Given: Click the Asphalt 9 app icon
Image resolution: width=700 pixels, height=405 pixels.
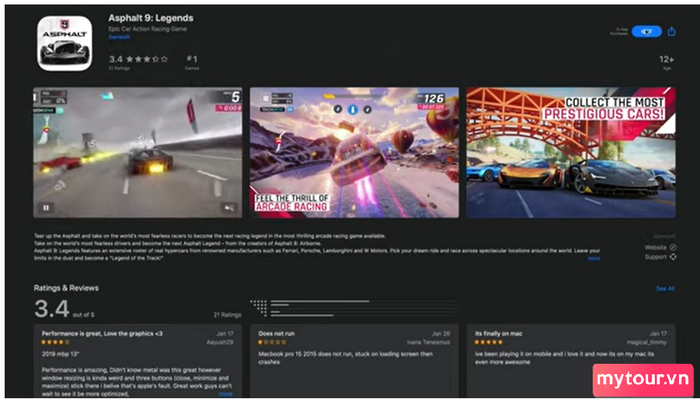Looking at the screenshot, I should pyautogui.click(x=65, y=43).
